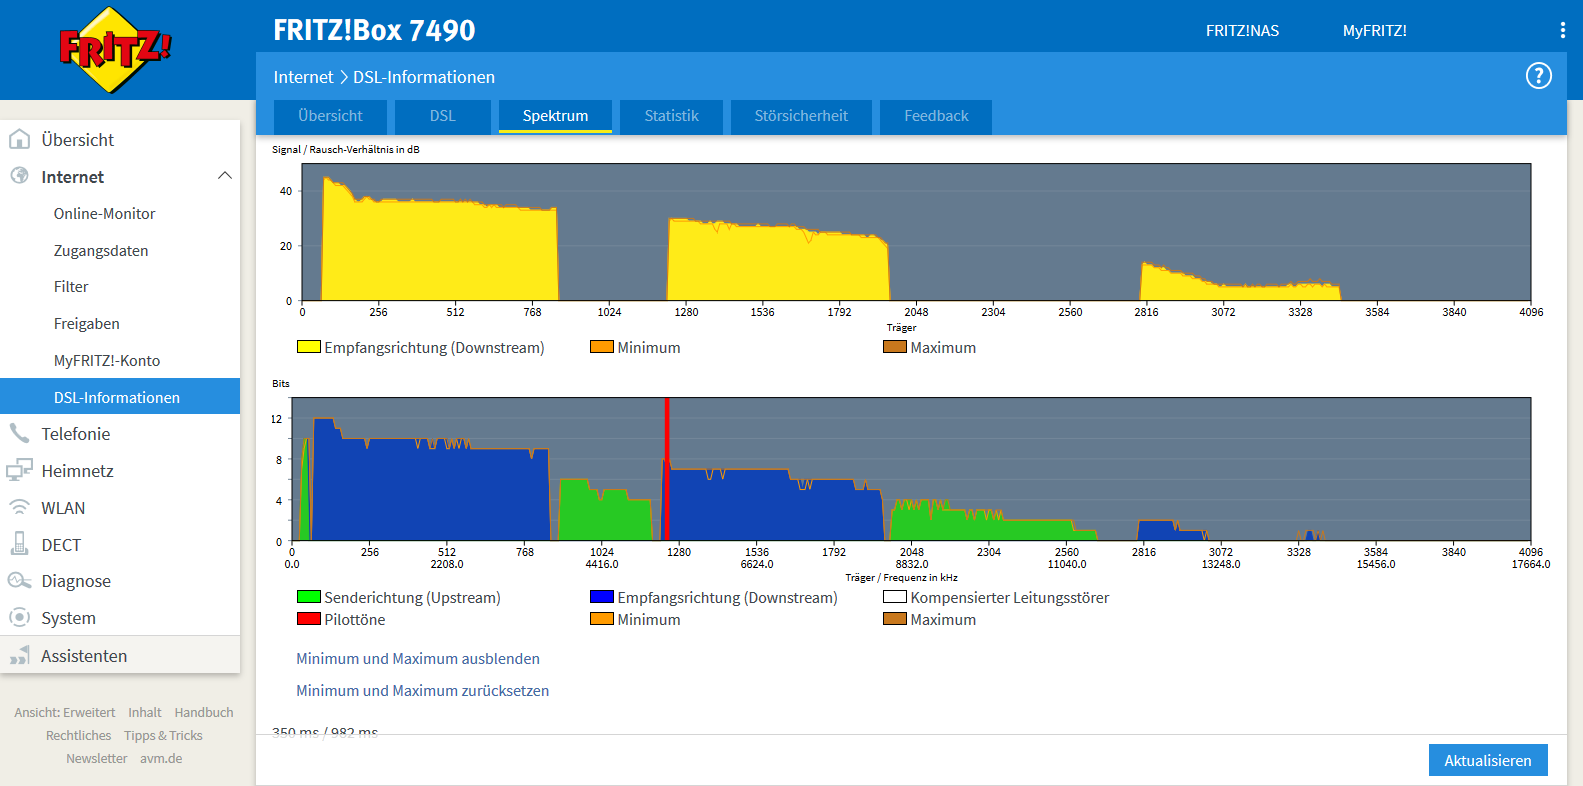The height and width of the screenshot is (786, 1583).
Task: Select the Spektrum tab
Action: tap(555, 116)
